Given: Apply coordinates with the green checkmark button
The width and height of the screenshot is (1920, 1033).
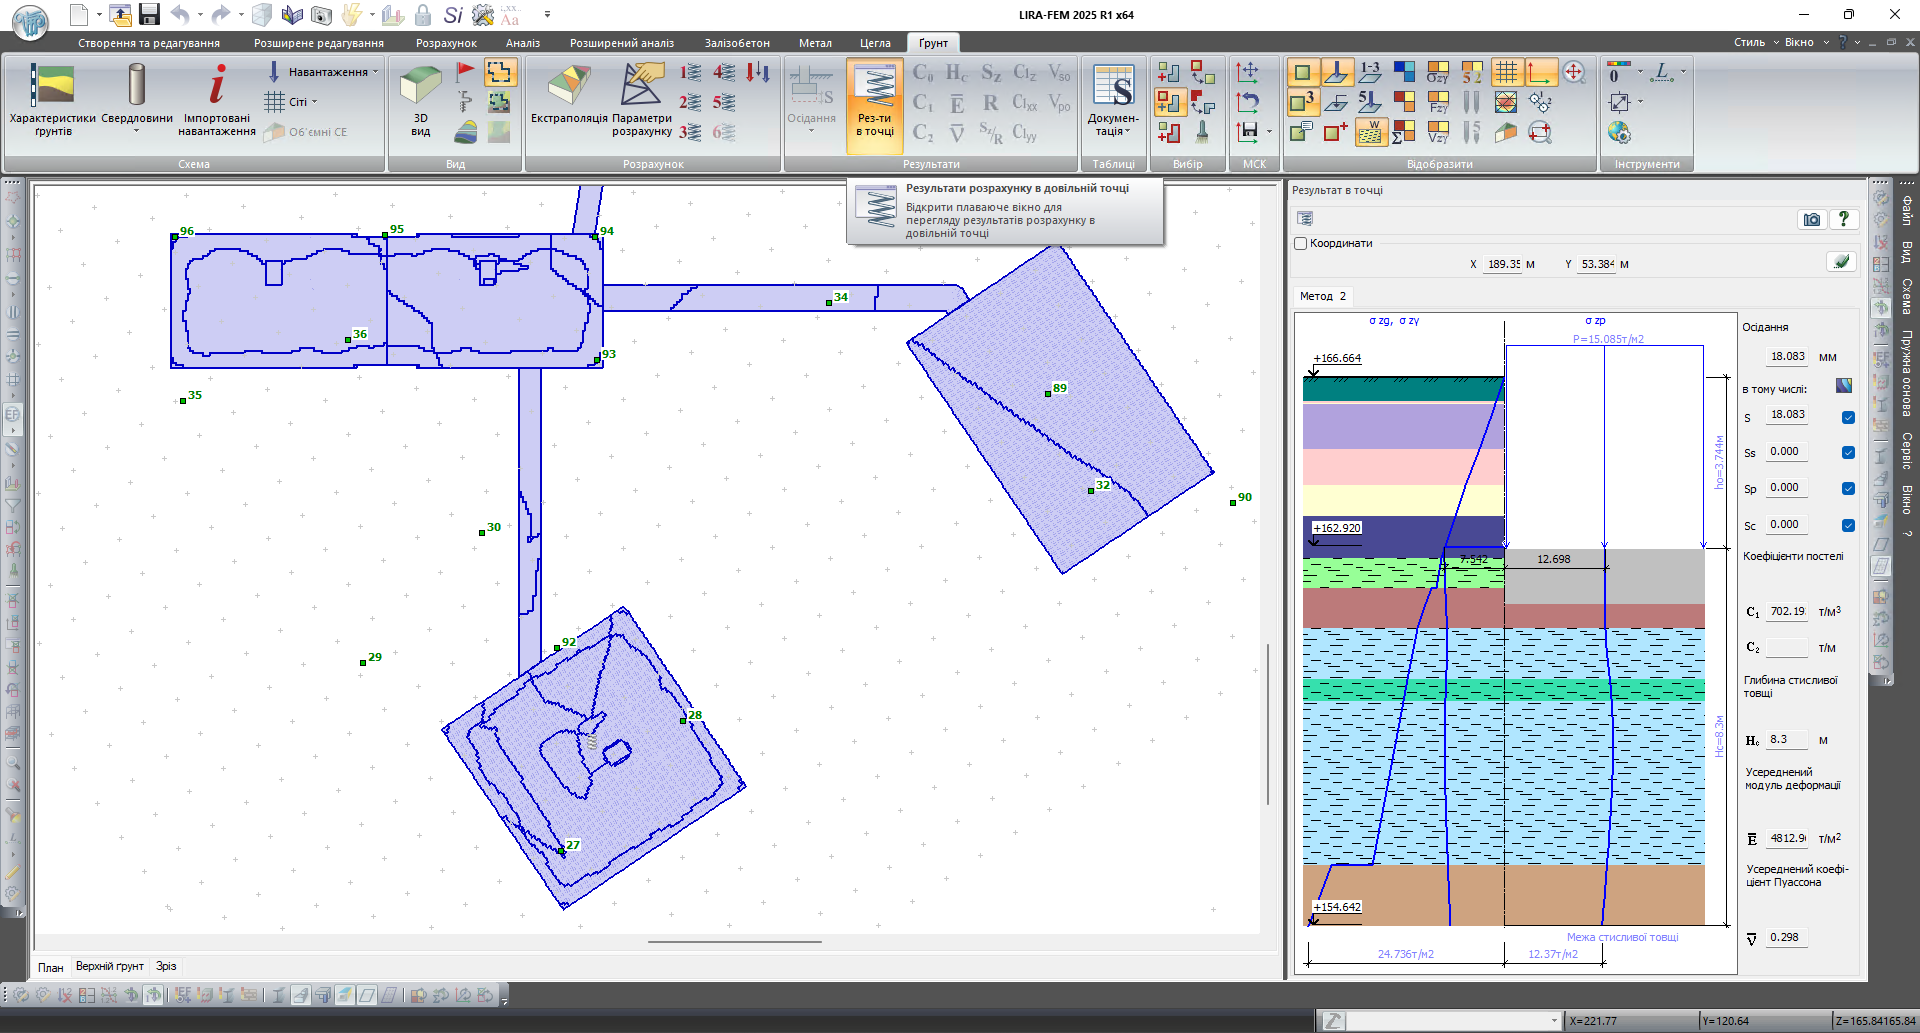Looking at the screenshot, I should point(1841,262).
